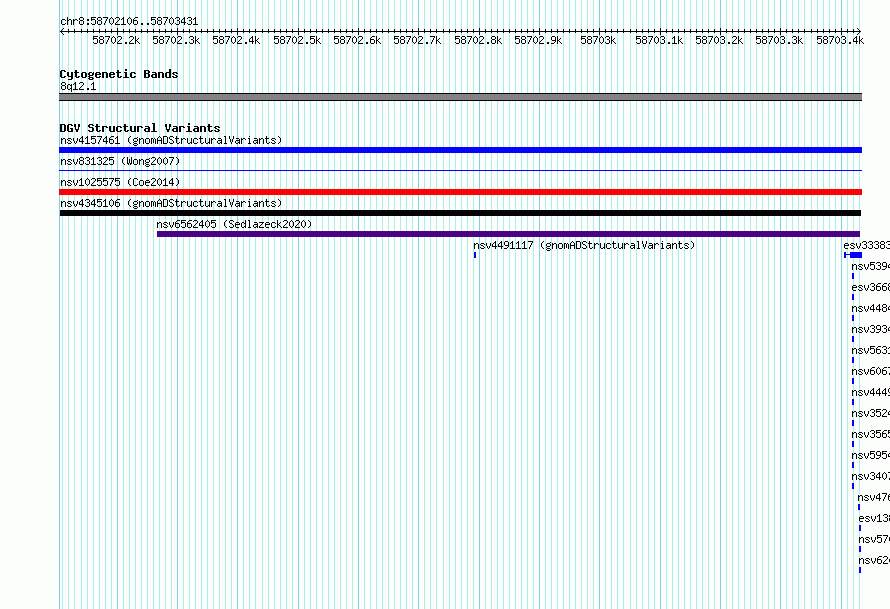The width and height of the screenshot is (890, 609).
Task: Click the nsv3524 variant label
Action: click(x=870, y=413)
